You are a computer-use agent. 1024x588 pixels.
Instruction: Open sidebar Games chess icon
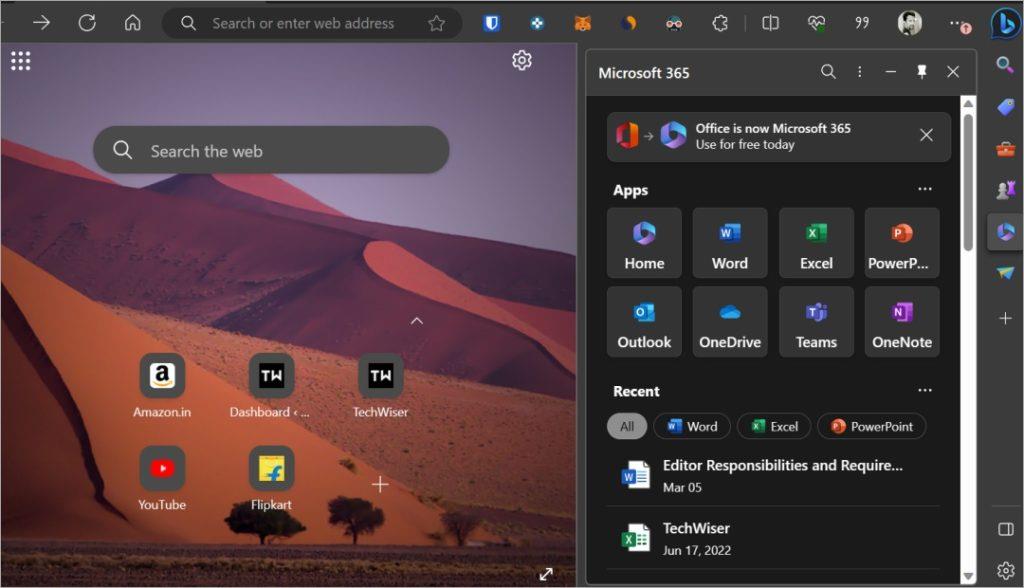pos(1005,190)
